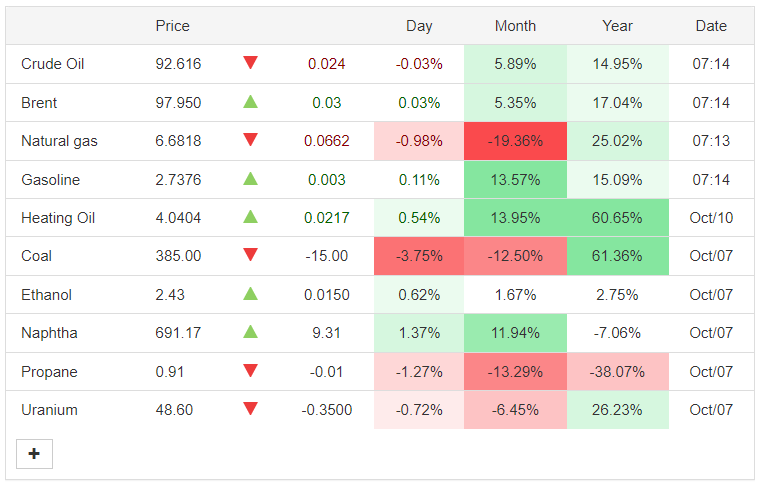Viewport: 764px width, 489px height.
Task: Select Coal price 385.00
Action: 178,256
